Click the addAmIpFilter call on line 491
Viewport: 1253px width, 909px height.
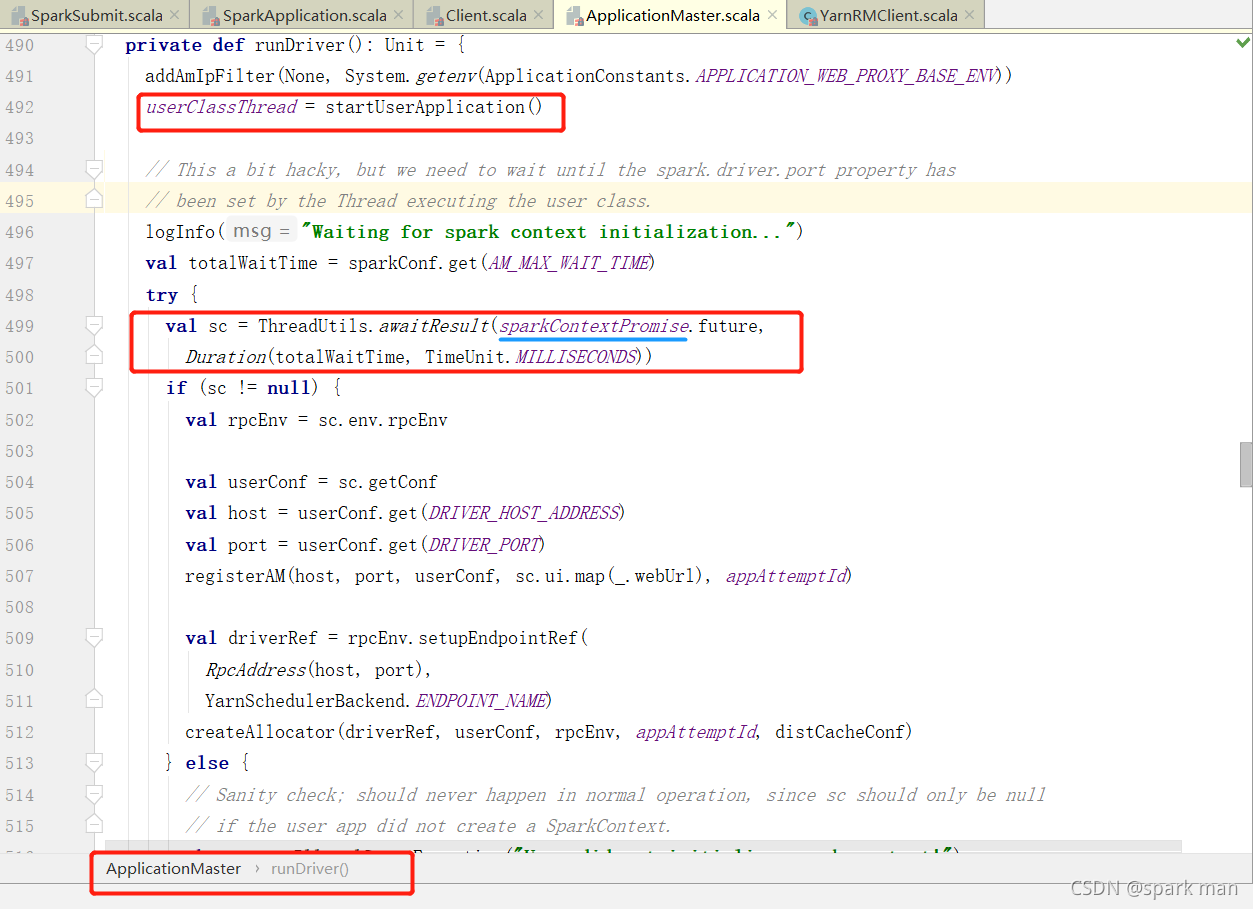point(211,76)
